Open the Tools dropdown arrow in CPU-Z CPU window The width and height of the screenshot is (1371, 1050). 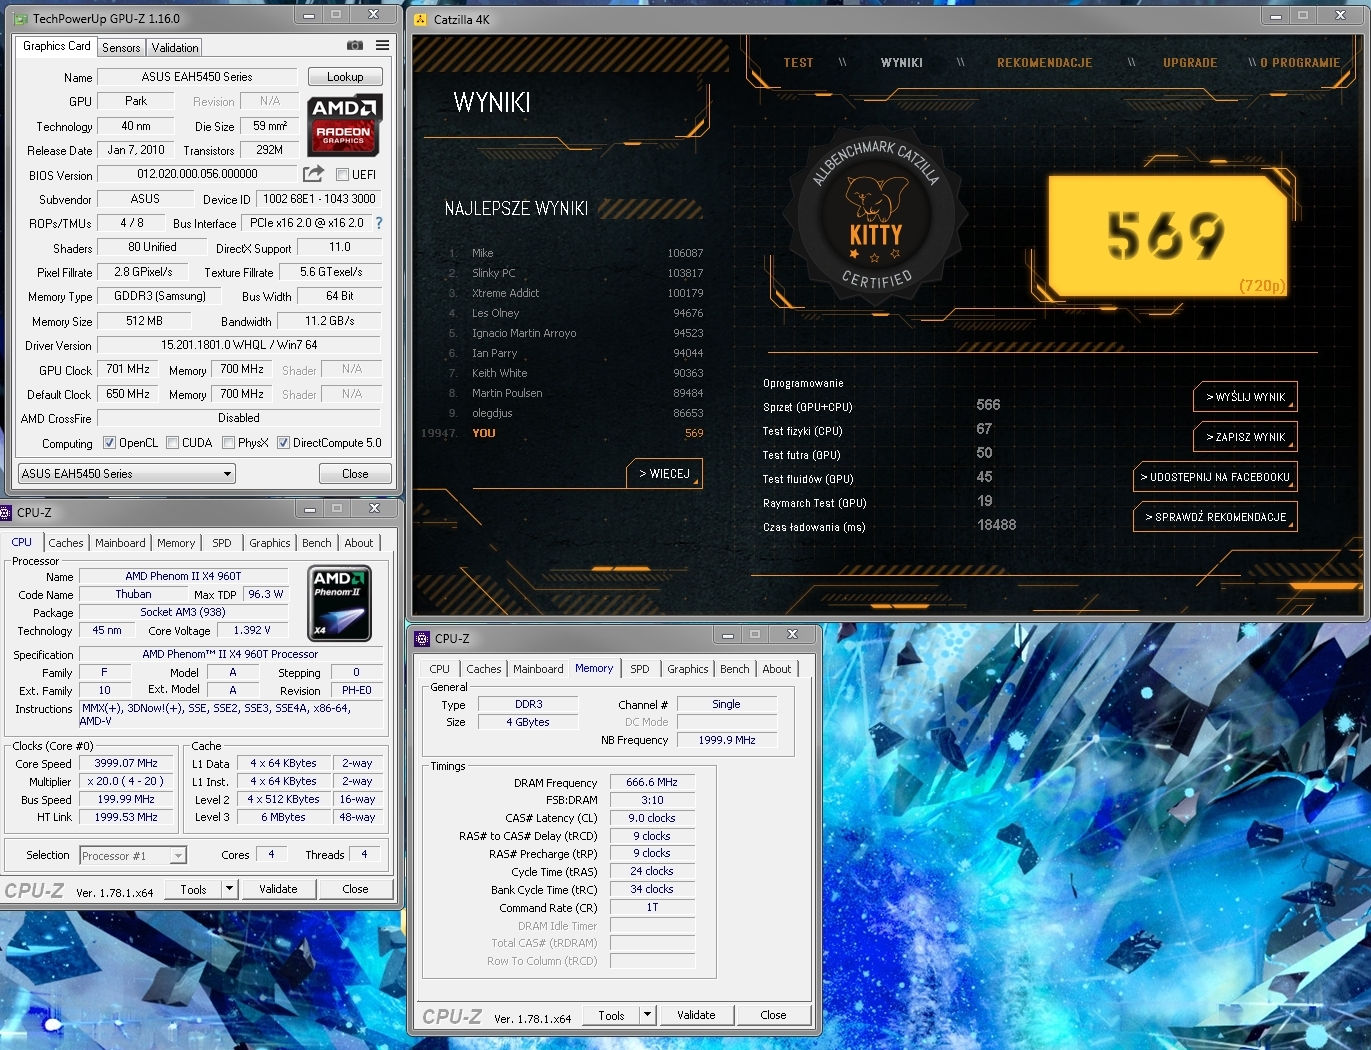[x=229, y=889]
